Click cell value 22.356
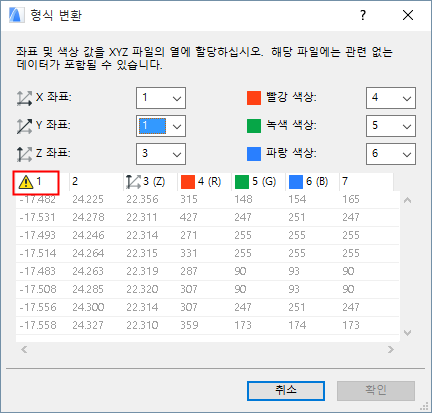432x413 pixels. coord(142,199)
